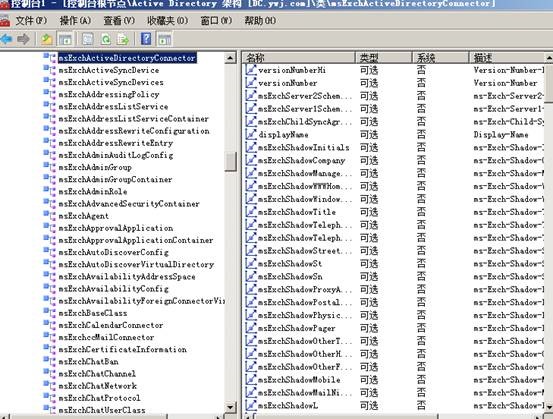This screenshot has height=419, width=553.
Task: Sort by the 系统 column header
Action: click(x=440, y=57)
